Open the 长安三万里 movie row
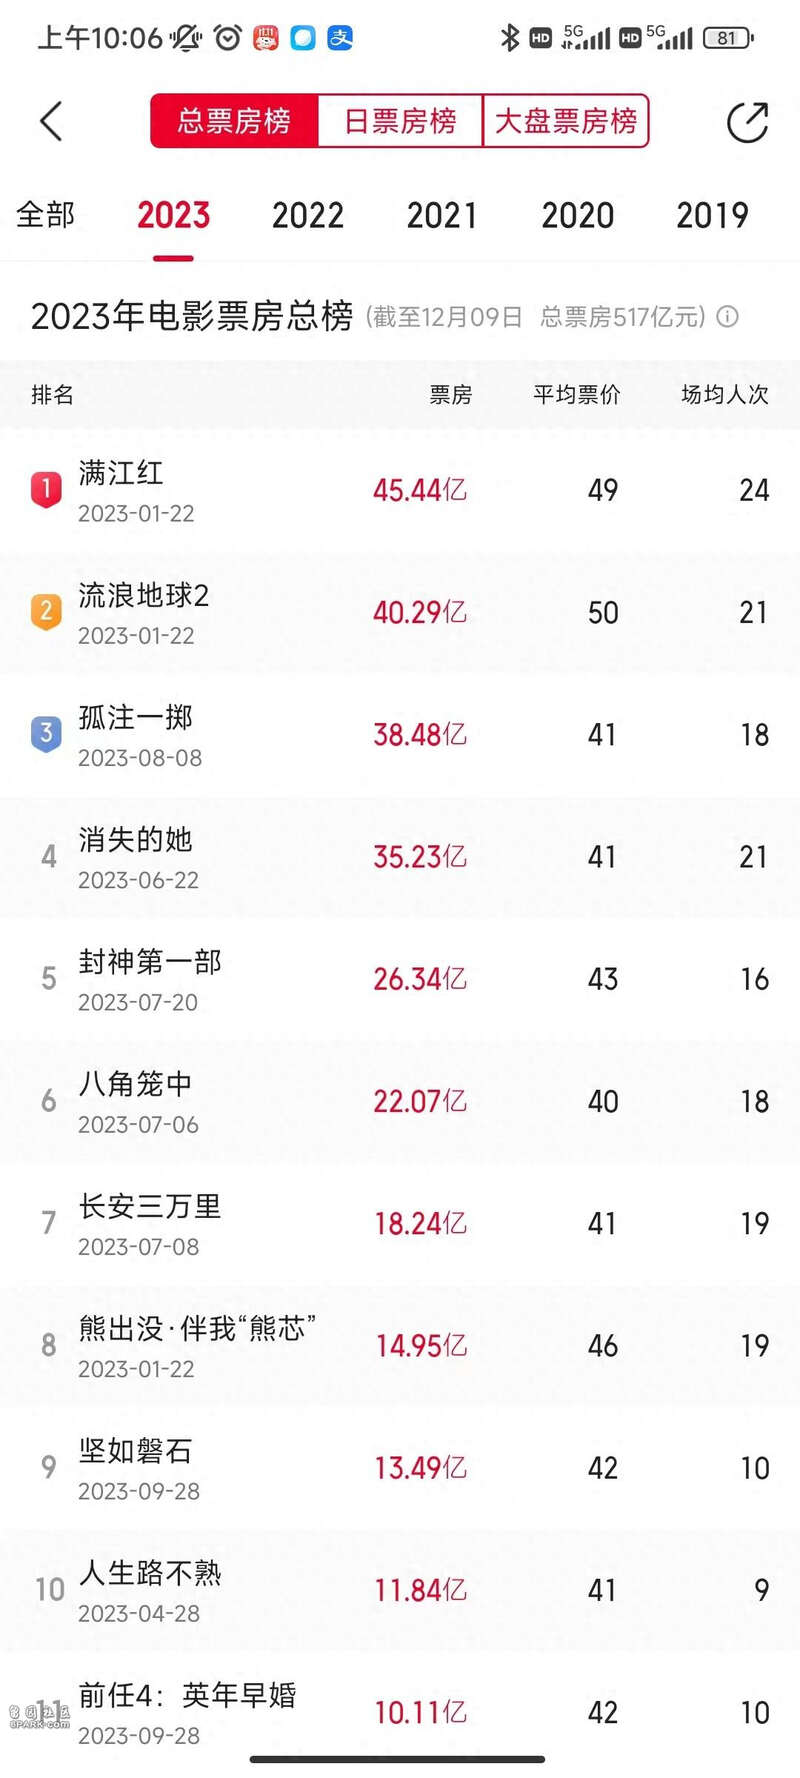800x1778 pixels. [x=150, y=1207]
